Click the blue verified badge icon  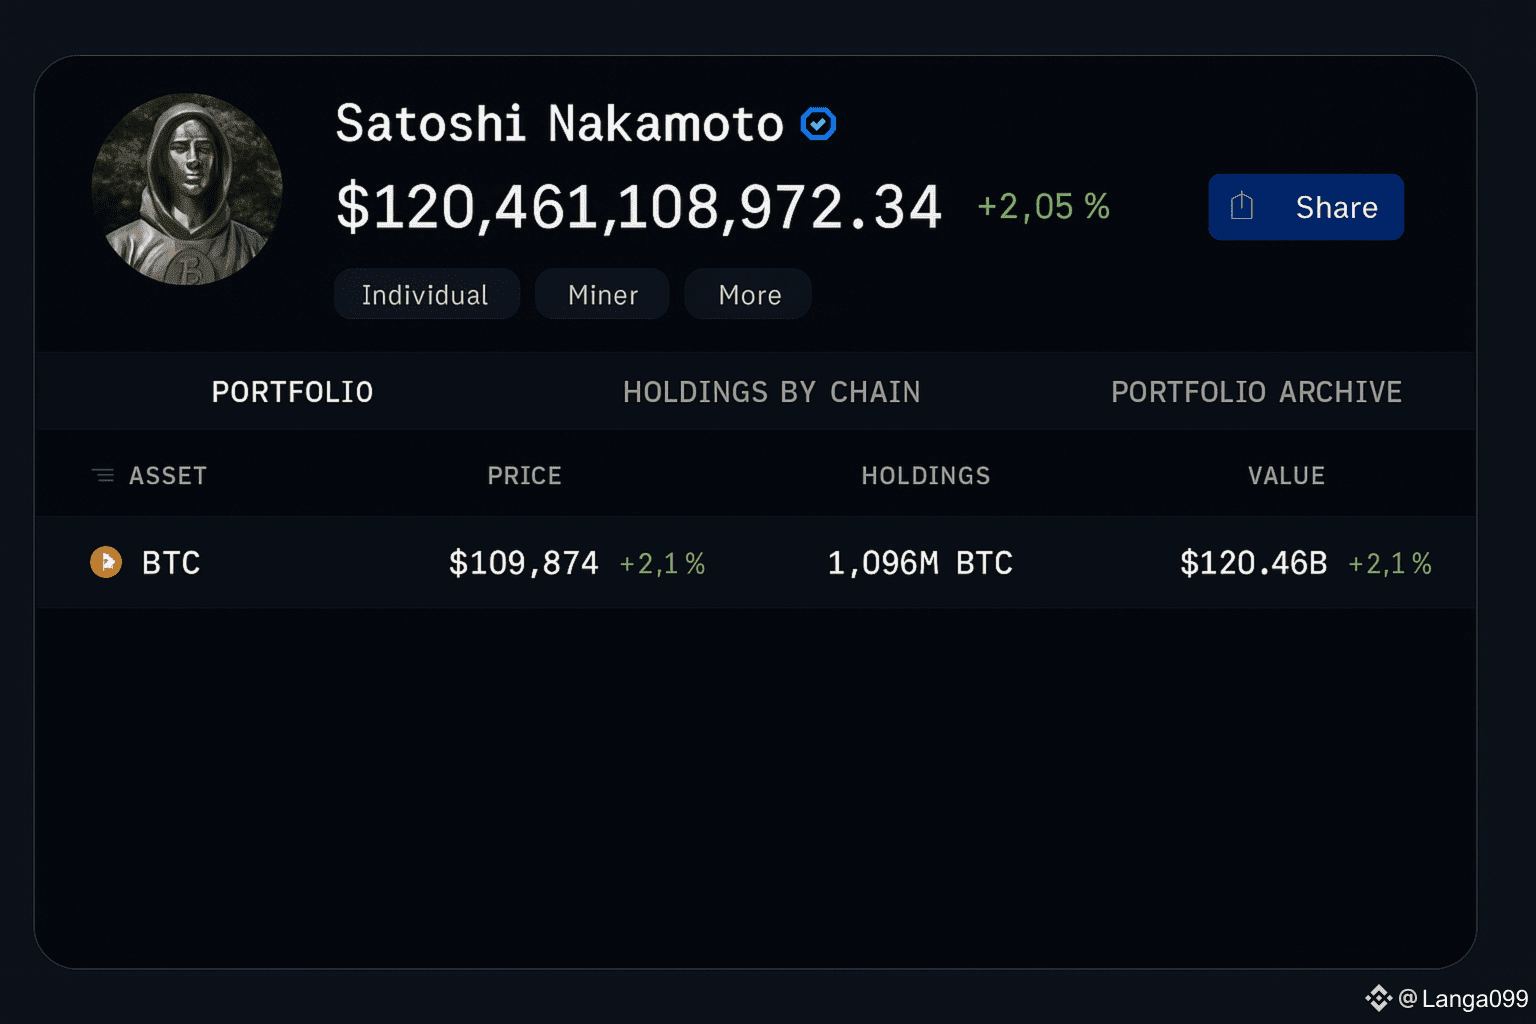pos(818,124)
